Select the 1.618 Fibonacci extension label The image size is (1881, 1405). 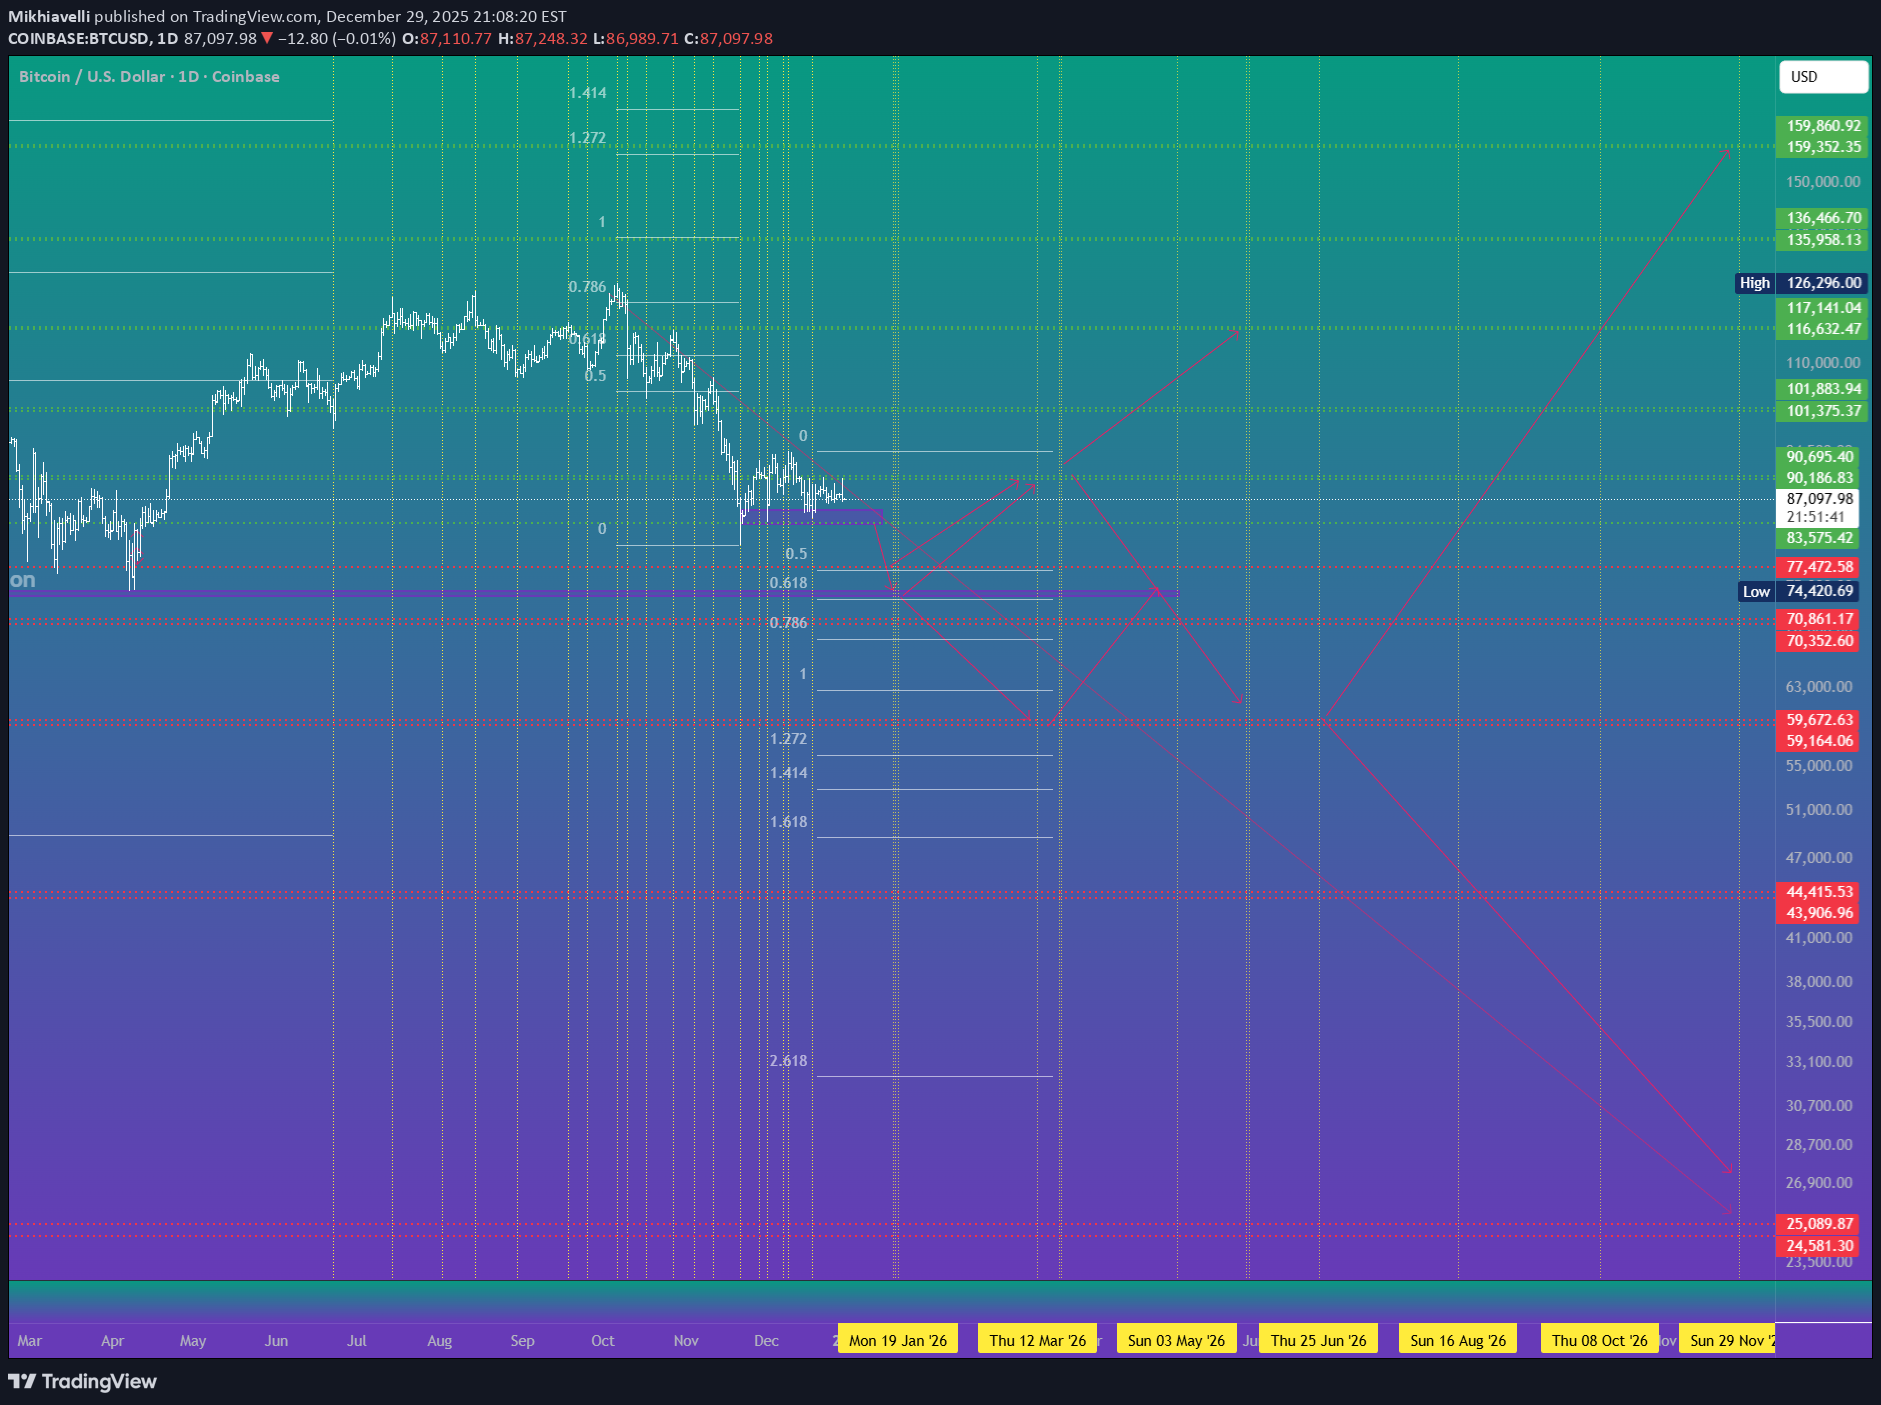click(788, 822)
